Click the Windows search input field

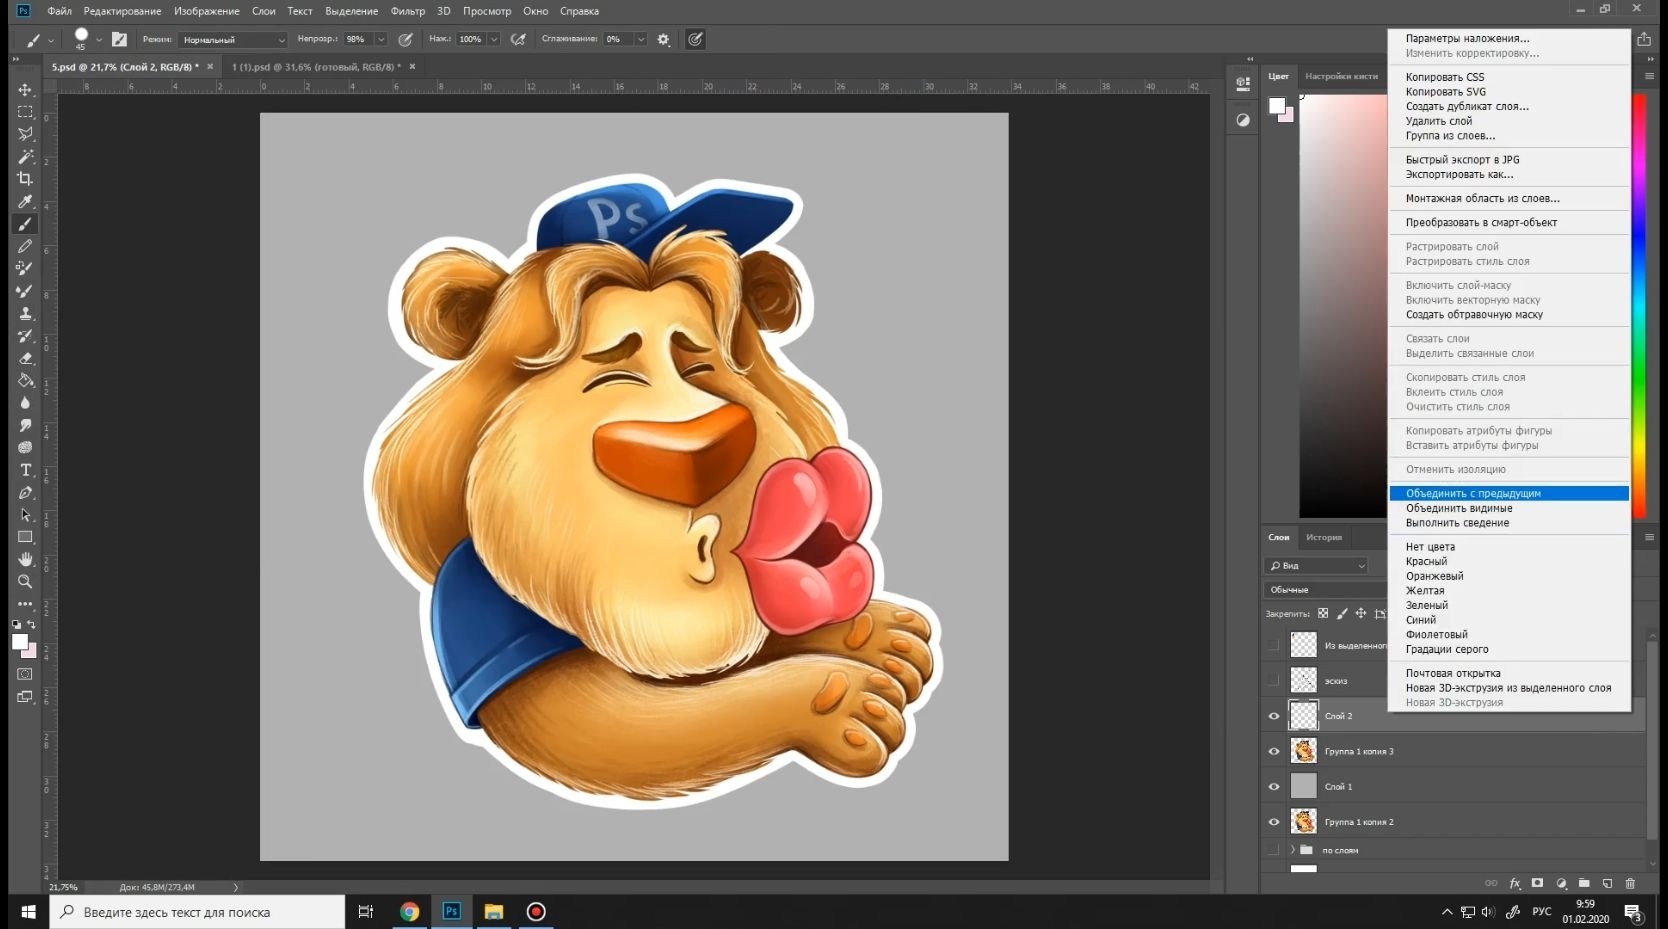coord(197,912)
